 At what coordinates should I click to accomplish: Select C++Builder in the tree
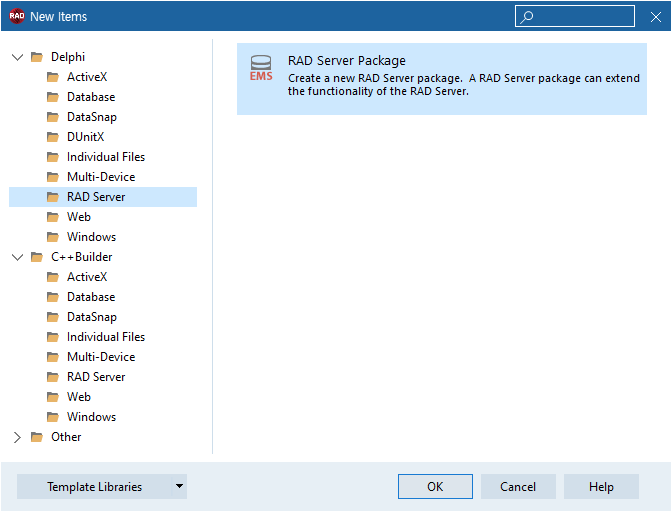[x=81, y=257]
